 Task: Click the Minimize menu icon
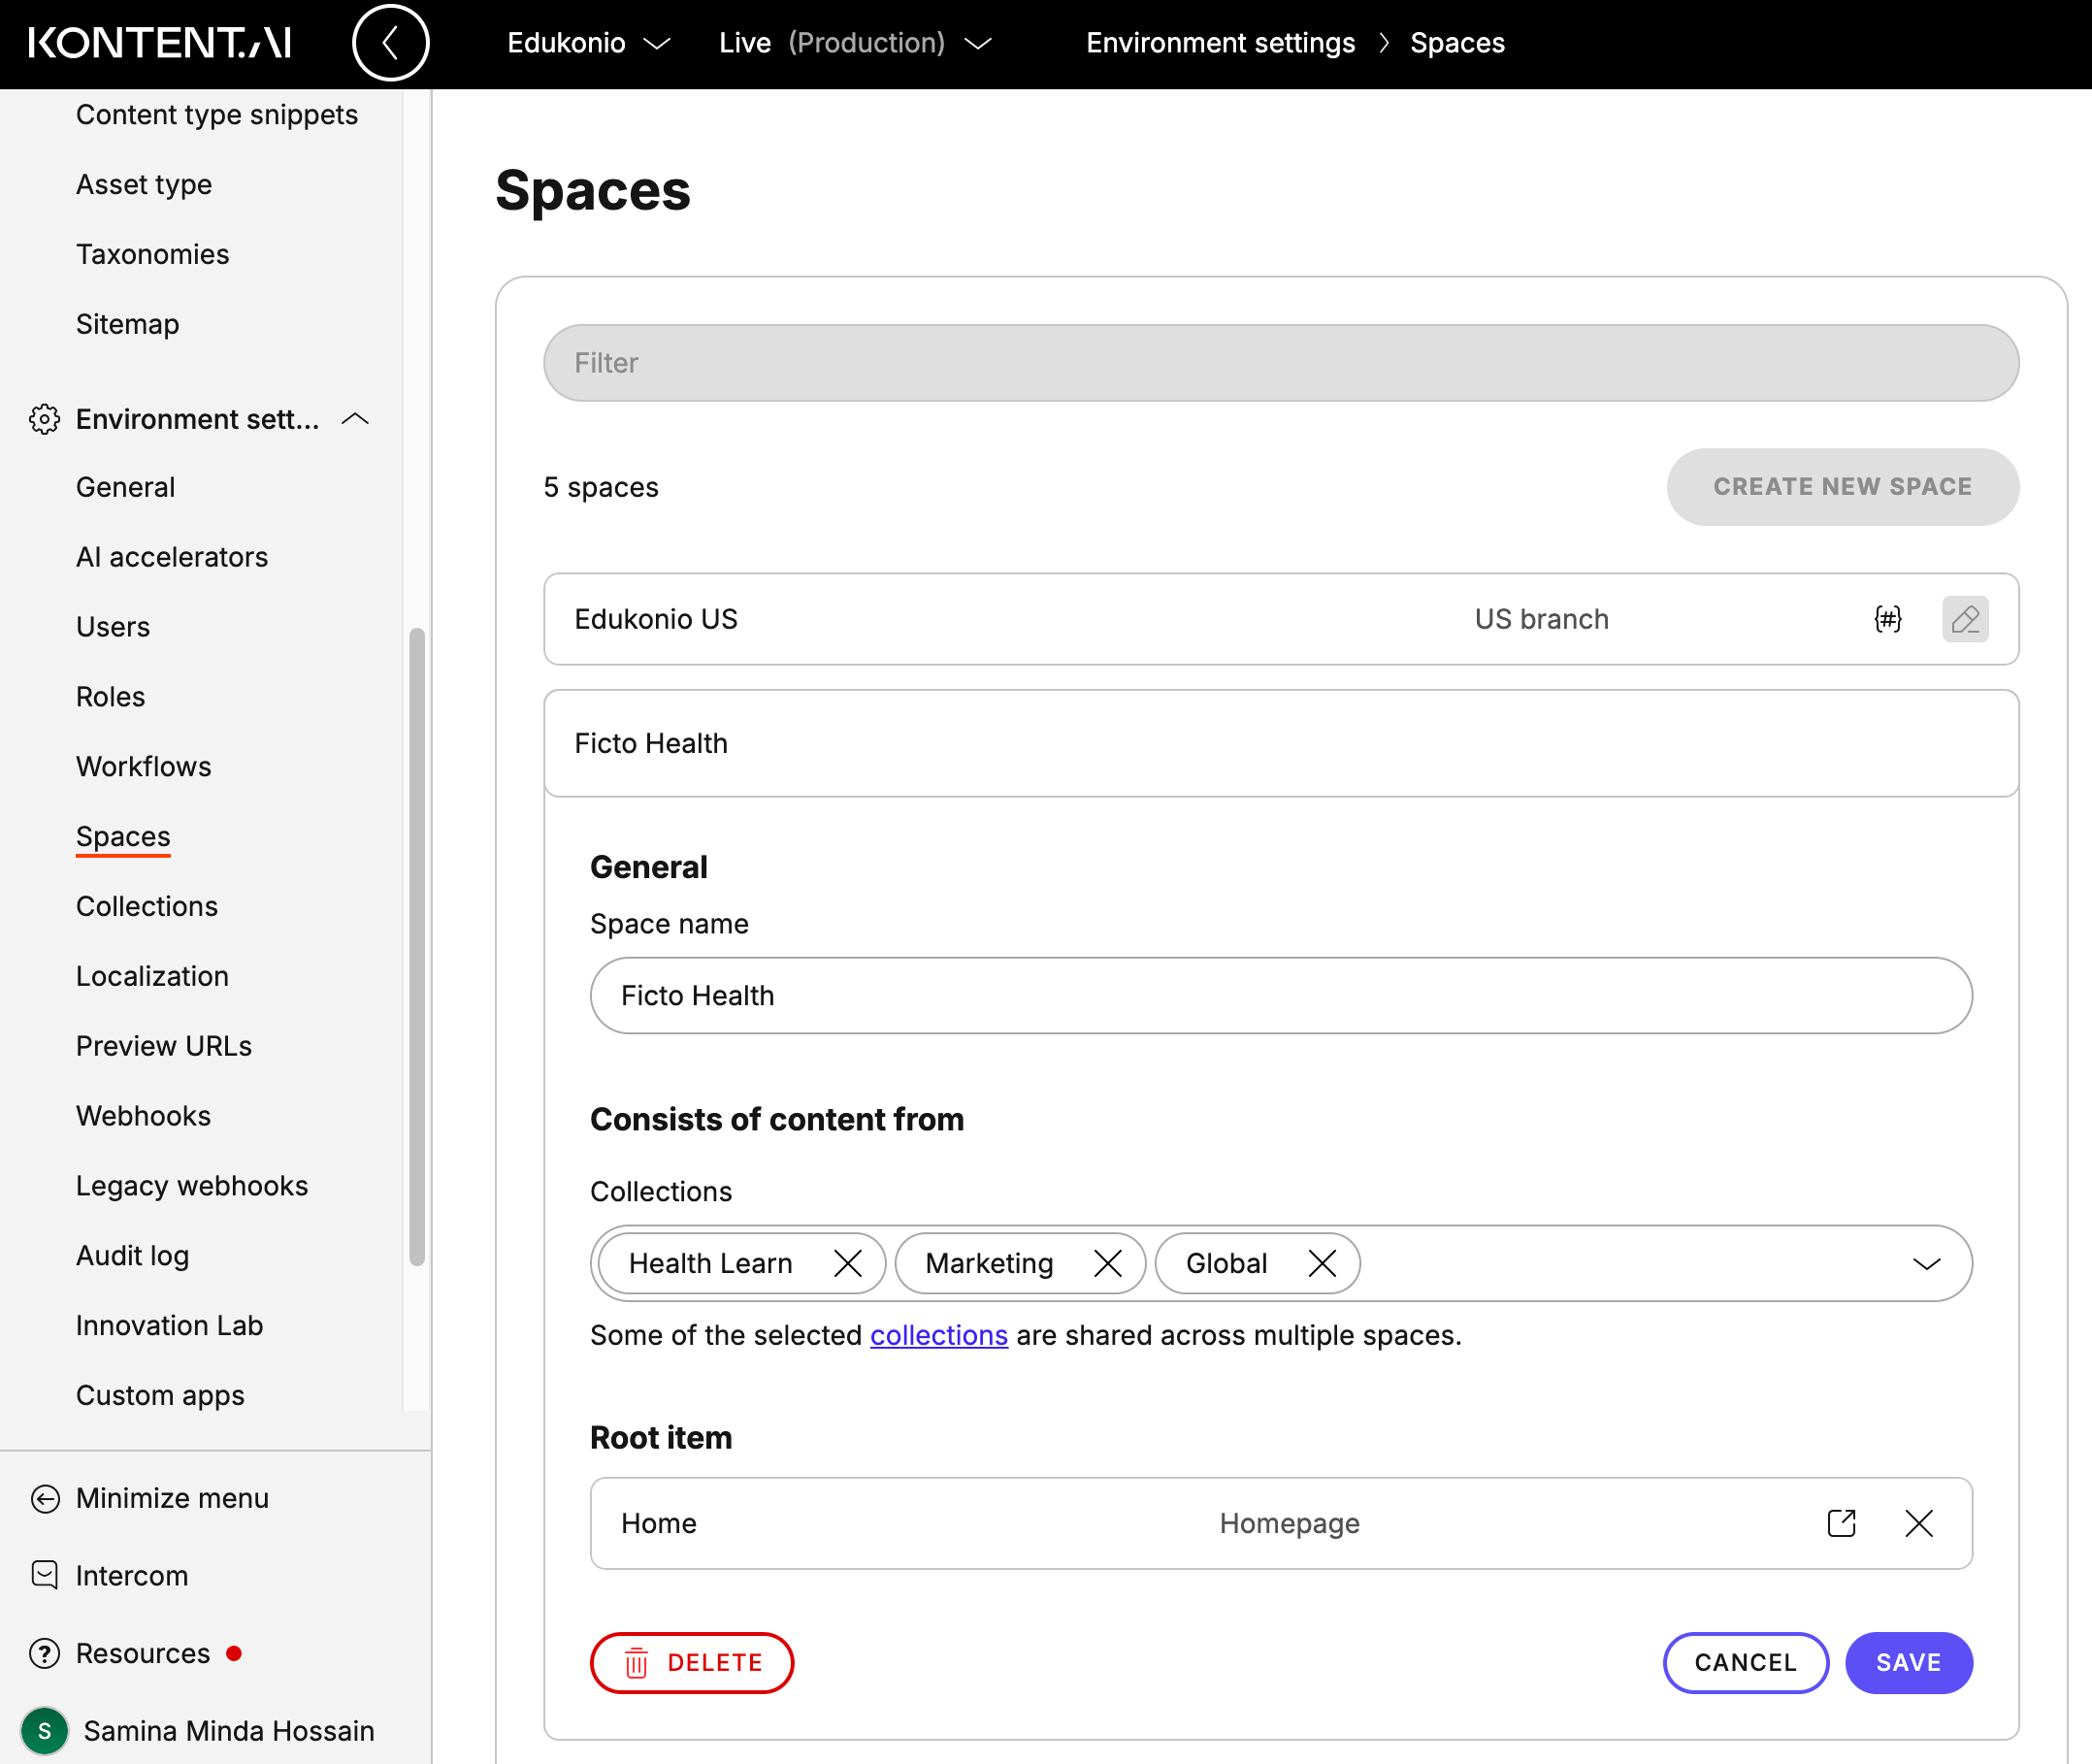[x=44, y=1498]
